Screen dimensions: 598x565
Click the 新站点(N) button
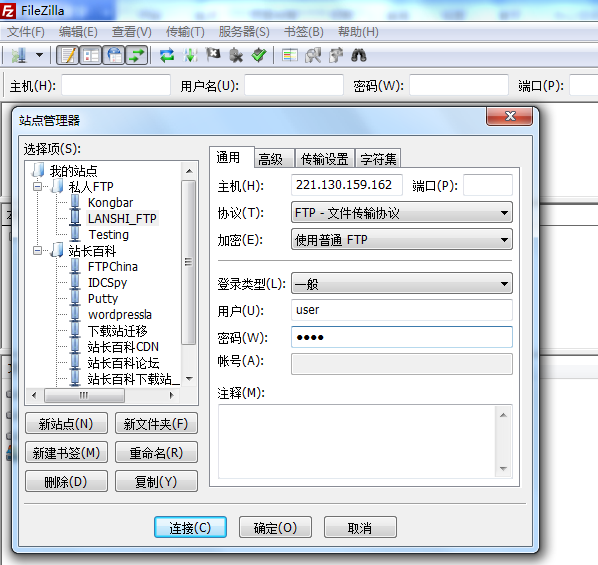(x=66, y=423)
